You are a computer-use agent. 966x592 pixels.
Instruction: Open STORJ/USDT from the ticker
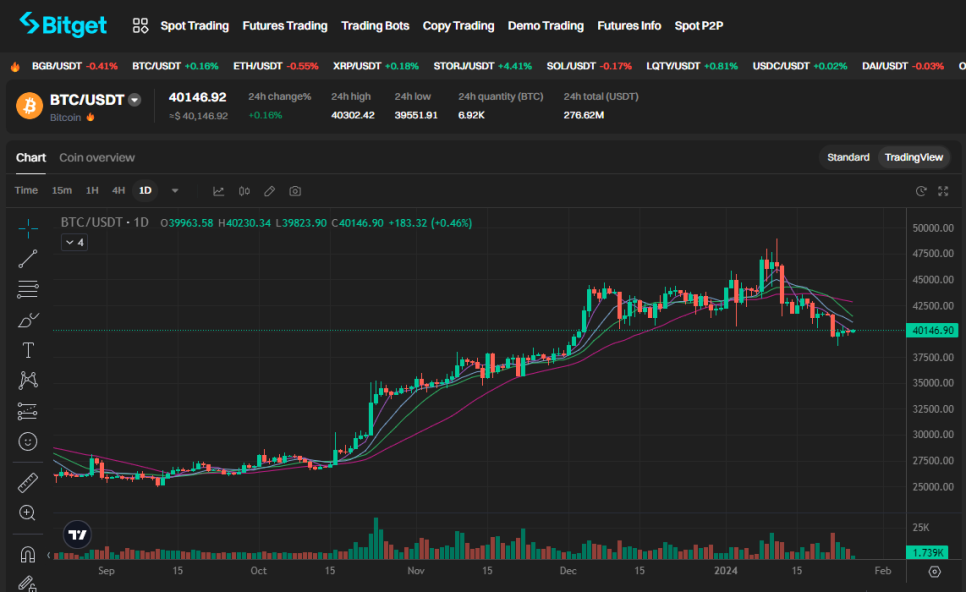pyautogui.click(x=482, y=66)
